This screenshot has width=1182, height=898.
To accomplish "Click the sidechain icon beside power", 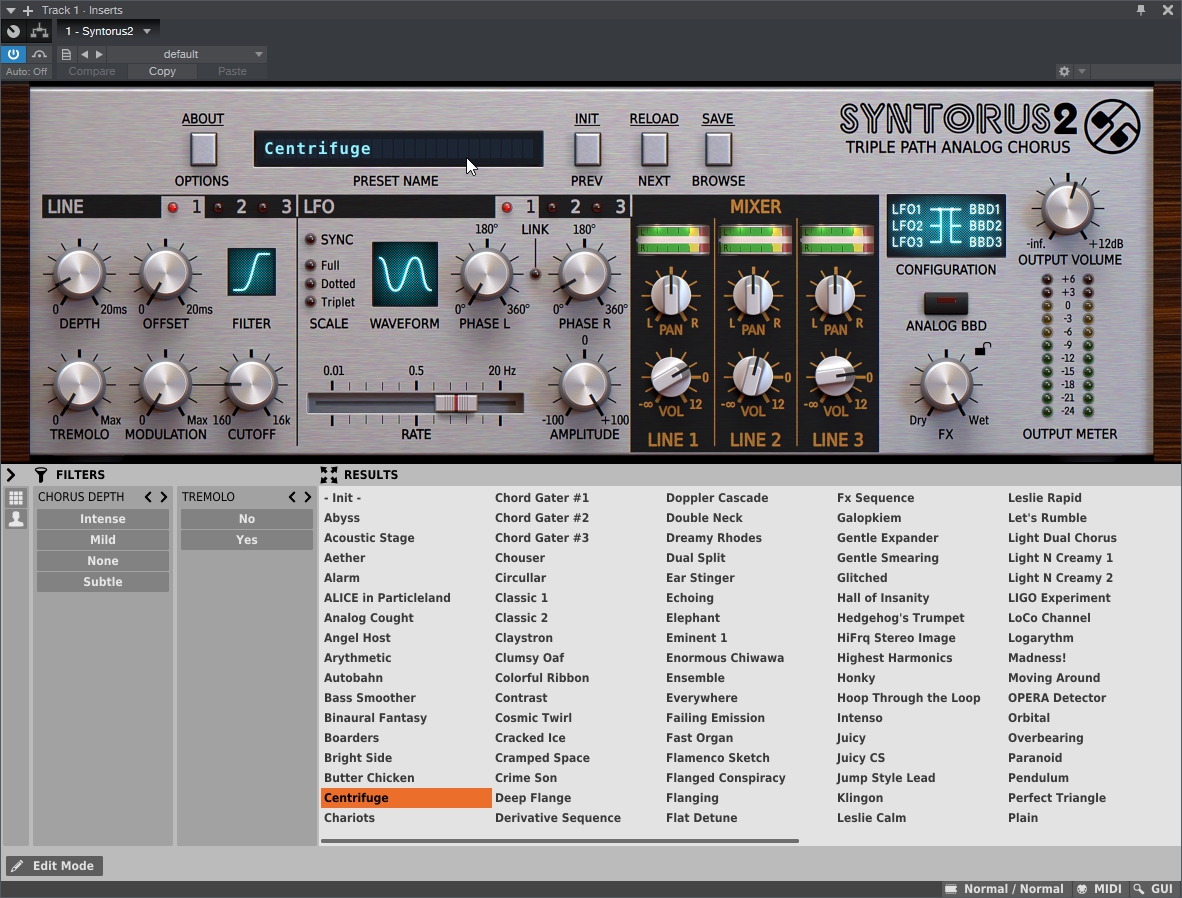I will (x=39, y=54).
